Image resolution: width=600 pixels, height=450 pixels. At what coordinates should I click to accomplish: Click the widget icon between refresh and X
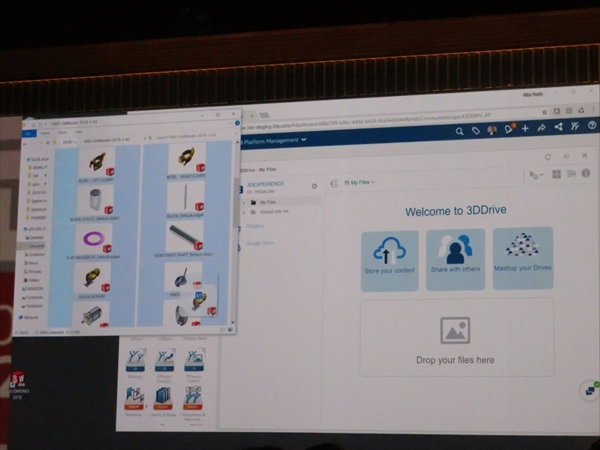pos(566,156)
